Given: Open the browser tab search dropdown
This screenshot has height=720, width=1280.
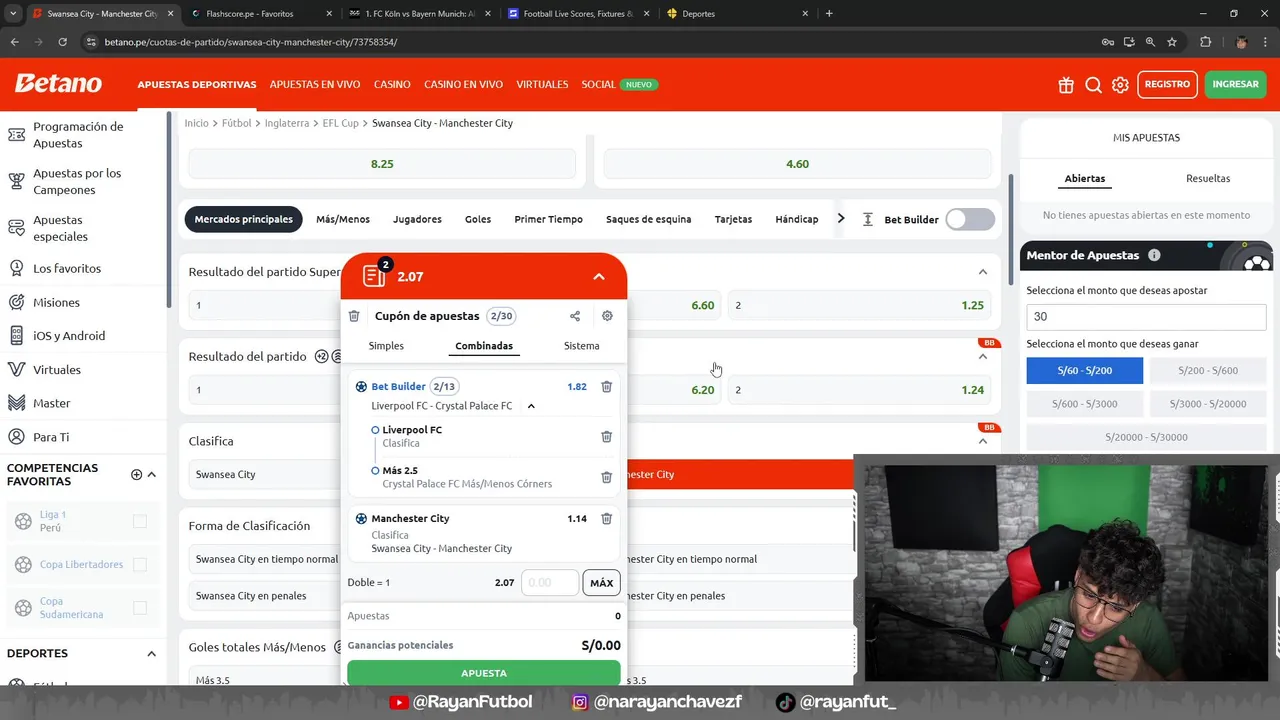Looking at the screenshot, I should point(12,14).
